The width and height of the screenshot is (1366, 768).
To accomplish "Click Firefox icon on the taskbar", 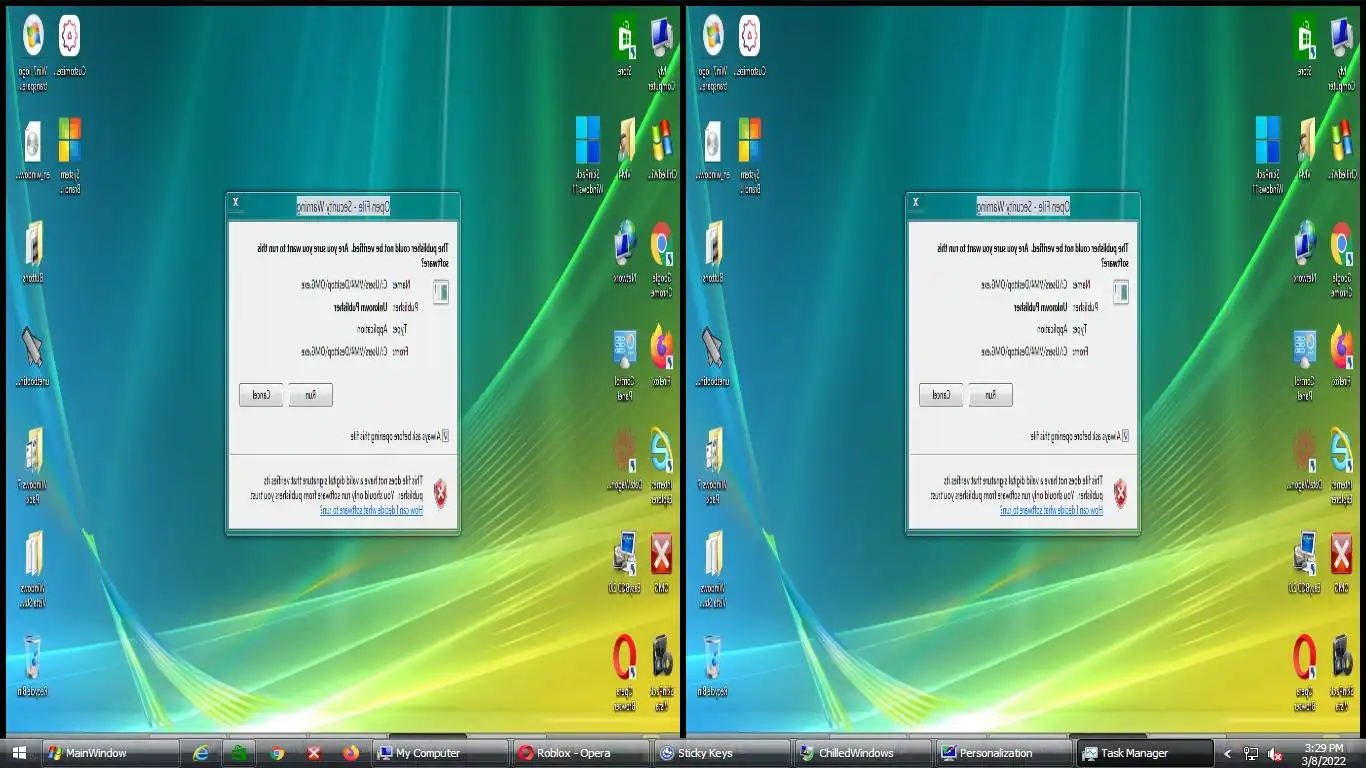I will click(351, 753).
